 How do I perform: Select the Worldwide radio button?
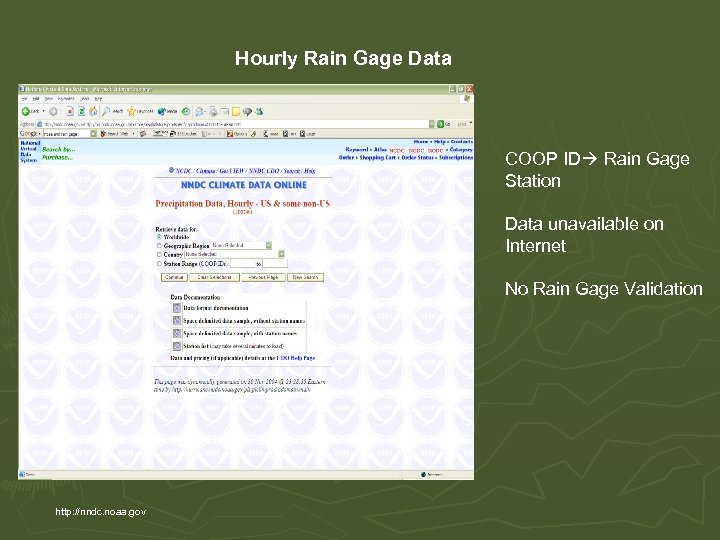click(159, 237)
